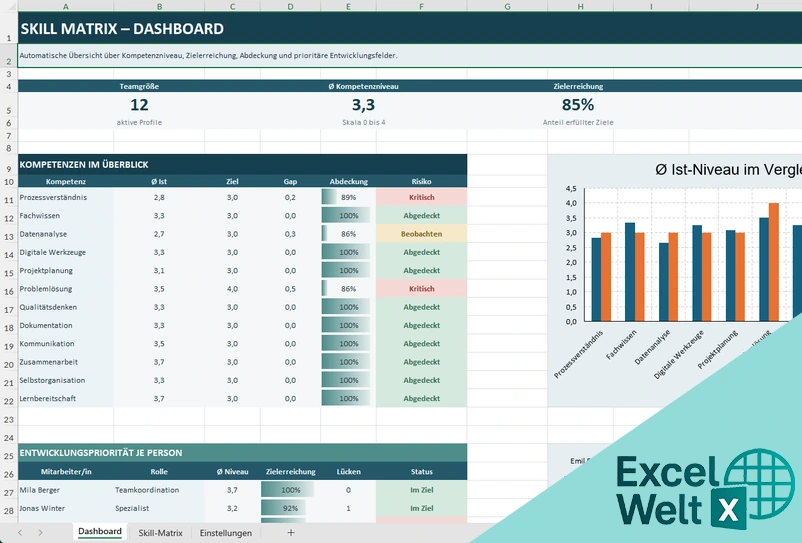This screenshot has height=543, width=802.
Task: Click 'Anteil erfüllter Ziele' caption
Action: click(x=578, y=123)
